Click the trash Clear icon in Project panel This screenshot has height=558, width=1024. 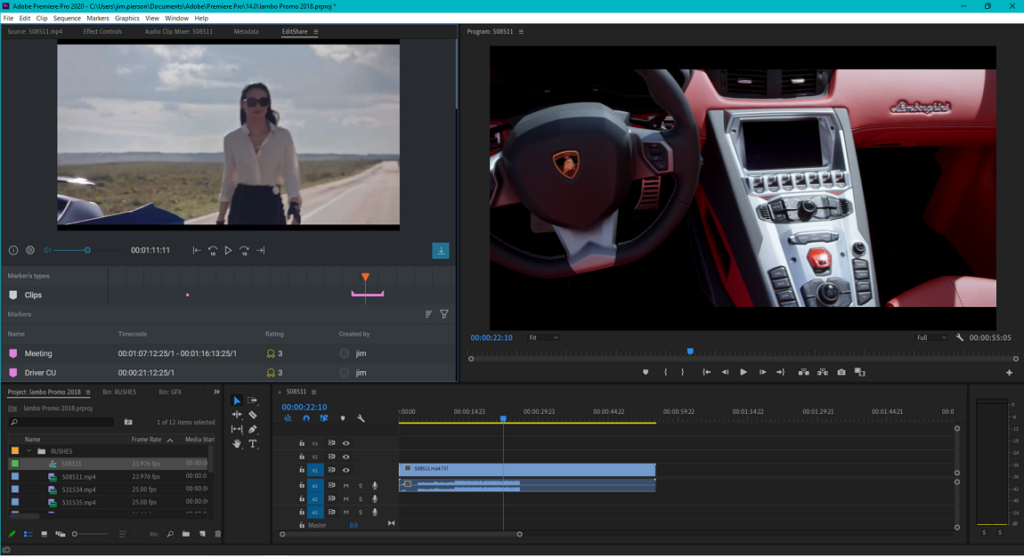(x=218, y=534)
